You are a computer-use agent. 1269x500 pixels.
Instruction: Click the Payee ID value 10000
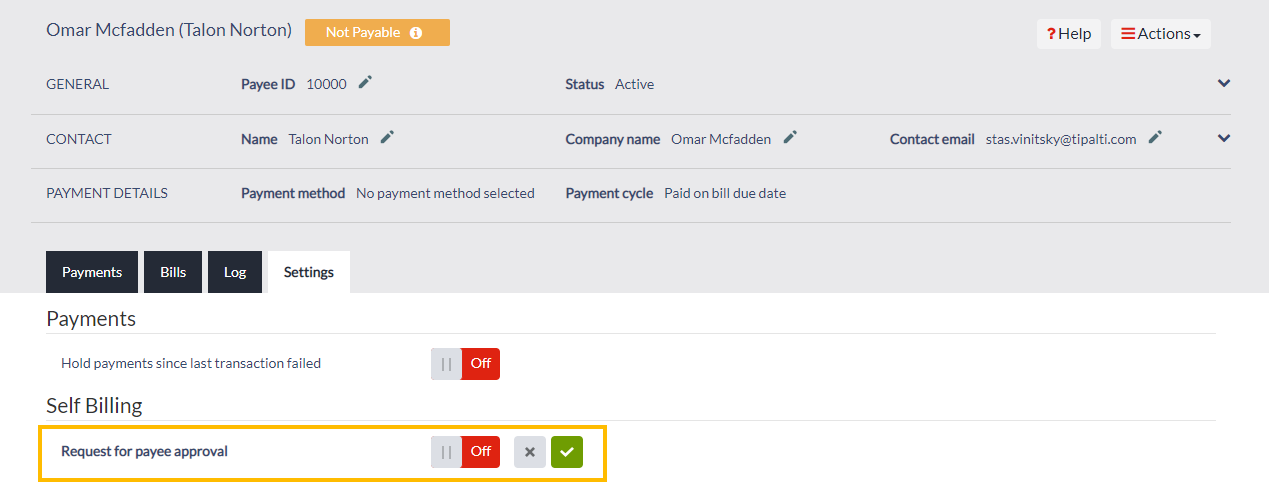click(327, 84)
